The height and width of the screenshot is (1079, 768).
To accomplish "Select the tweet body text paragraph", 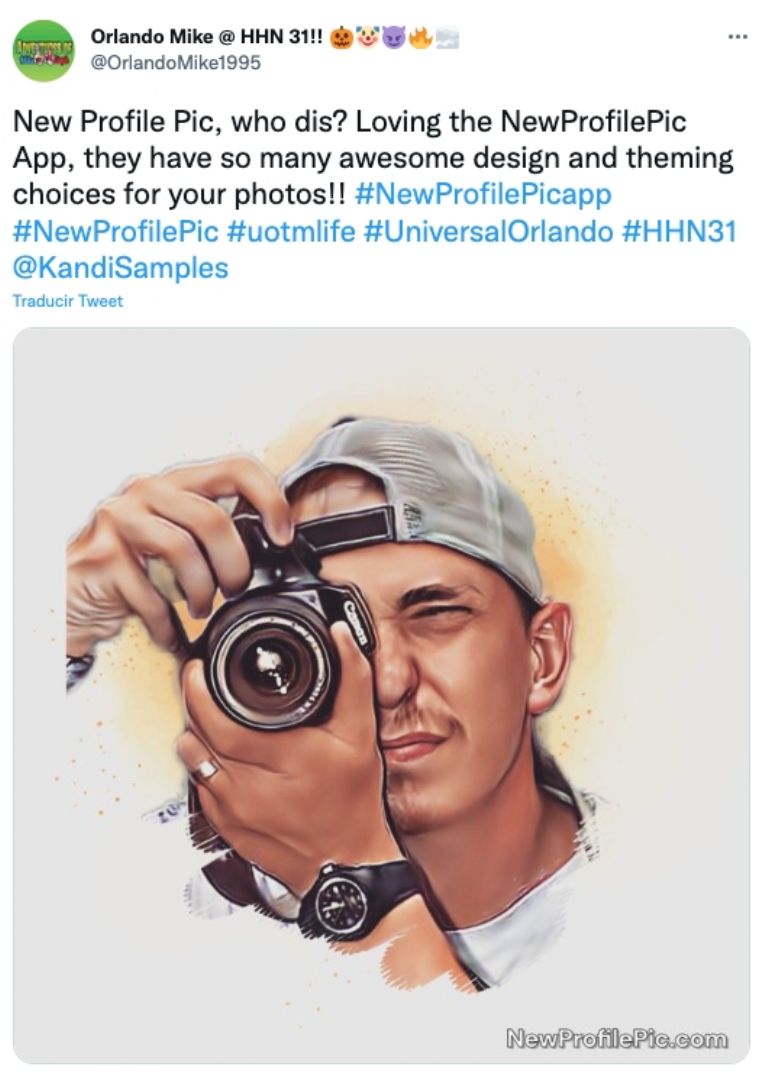I will click(375, 195).
